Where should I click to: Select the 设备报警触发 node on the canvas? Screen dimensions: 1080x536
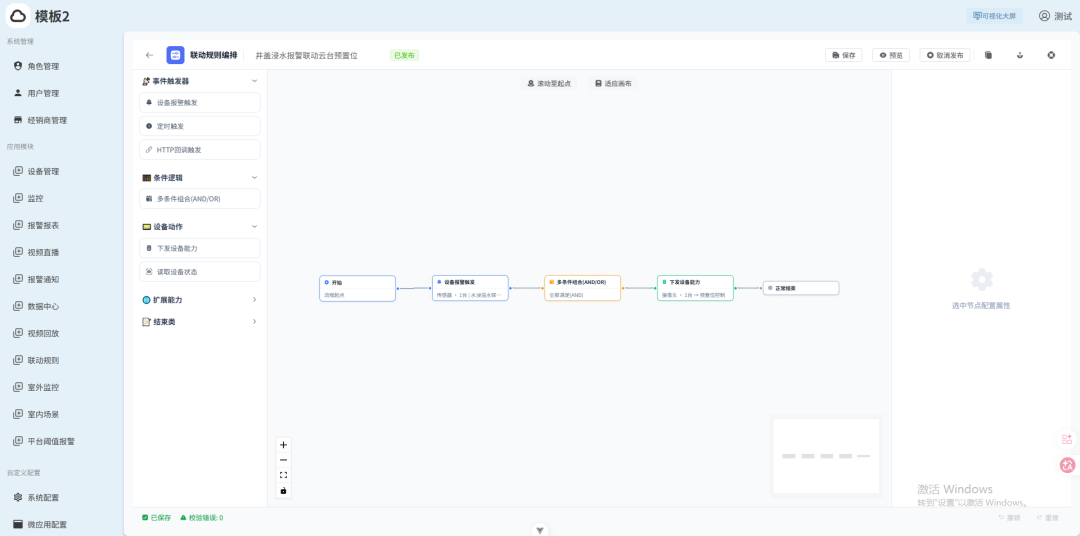(x=470, y=288)
